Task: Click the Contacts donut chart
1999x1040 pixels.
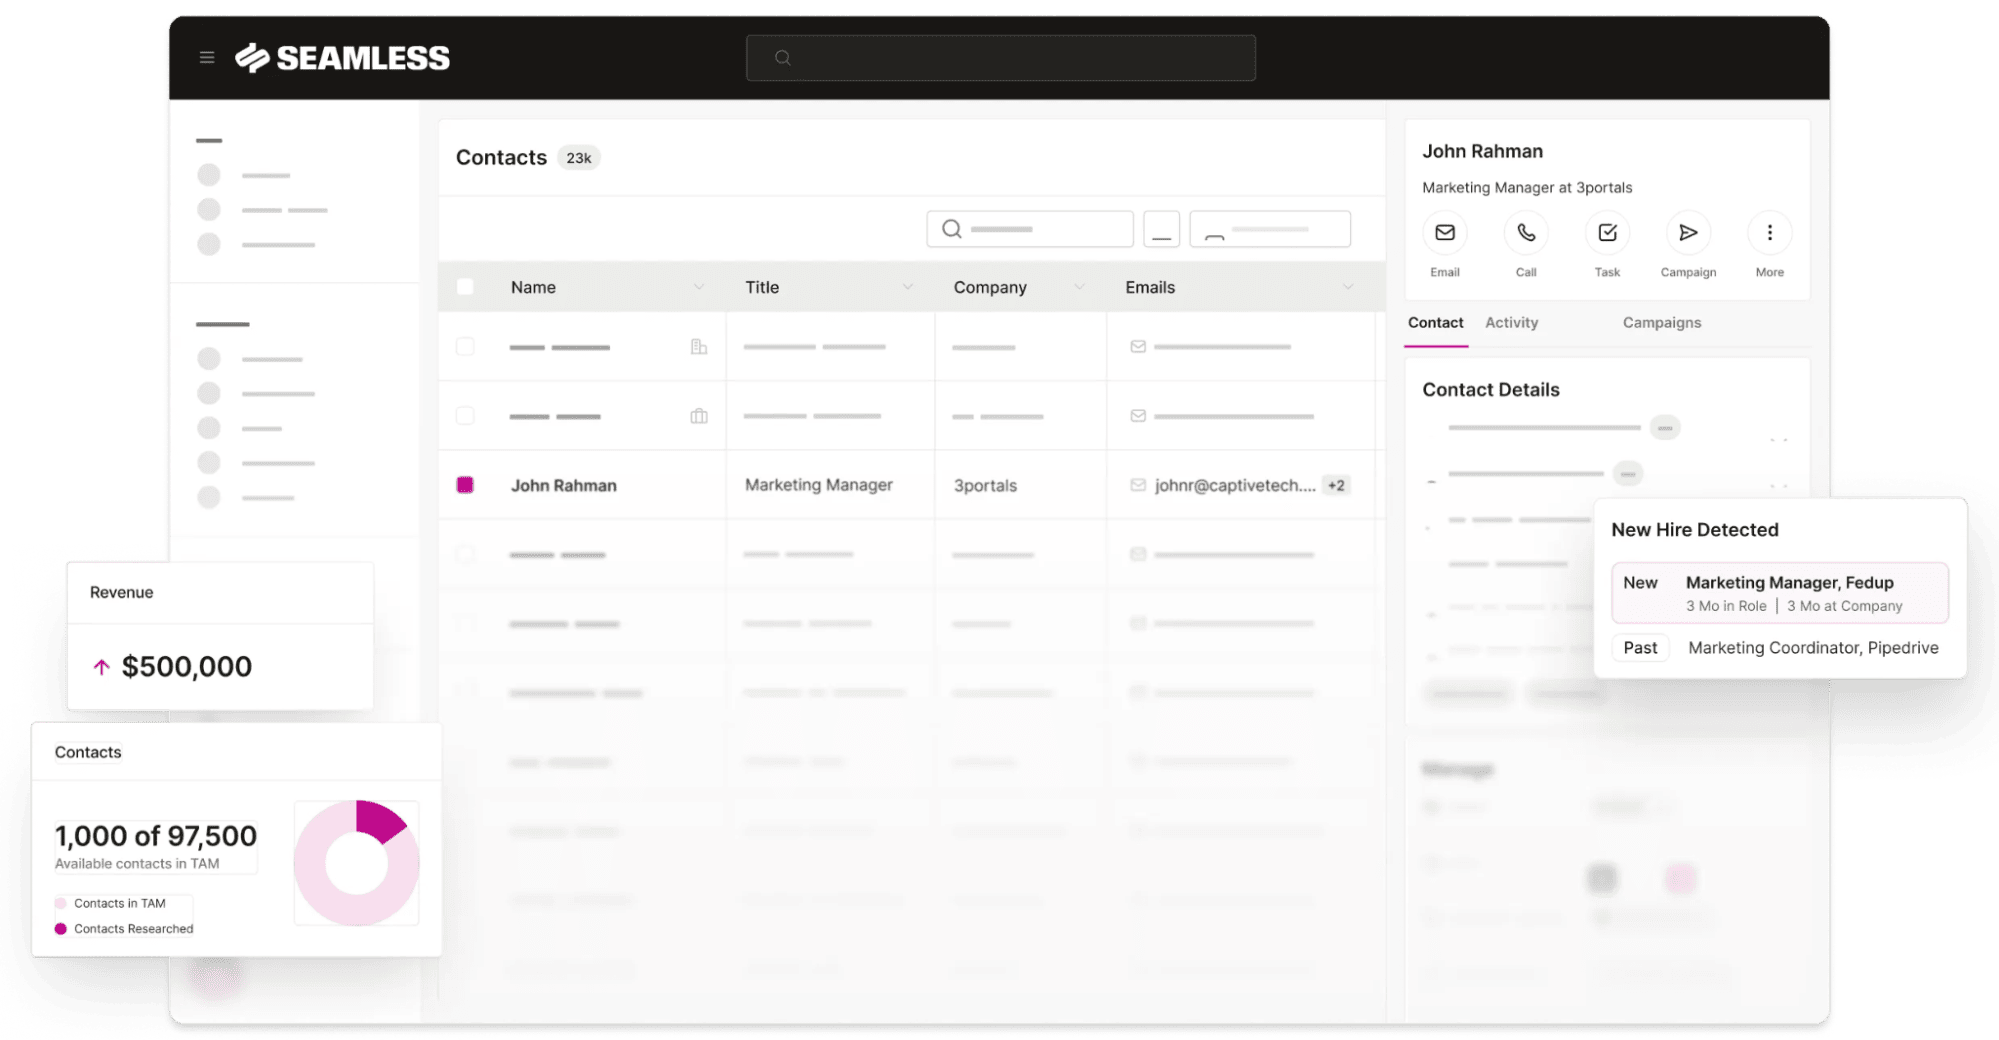Action: [x=357, y=862]
